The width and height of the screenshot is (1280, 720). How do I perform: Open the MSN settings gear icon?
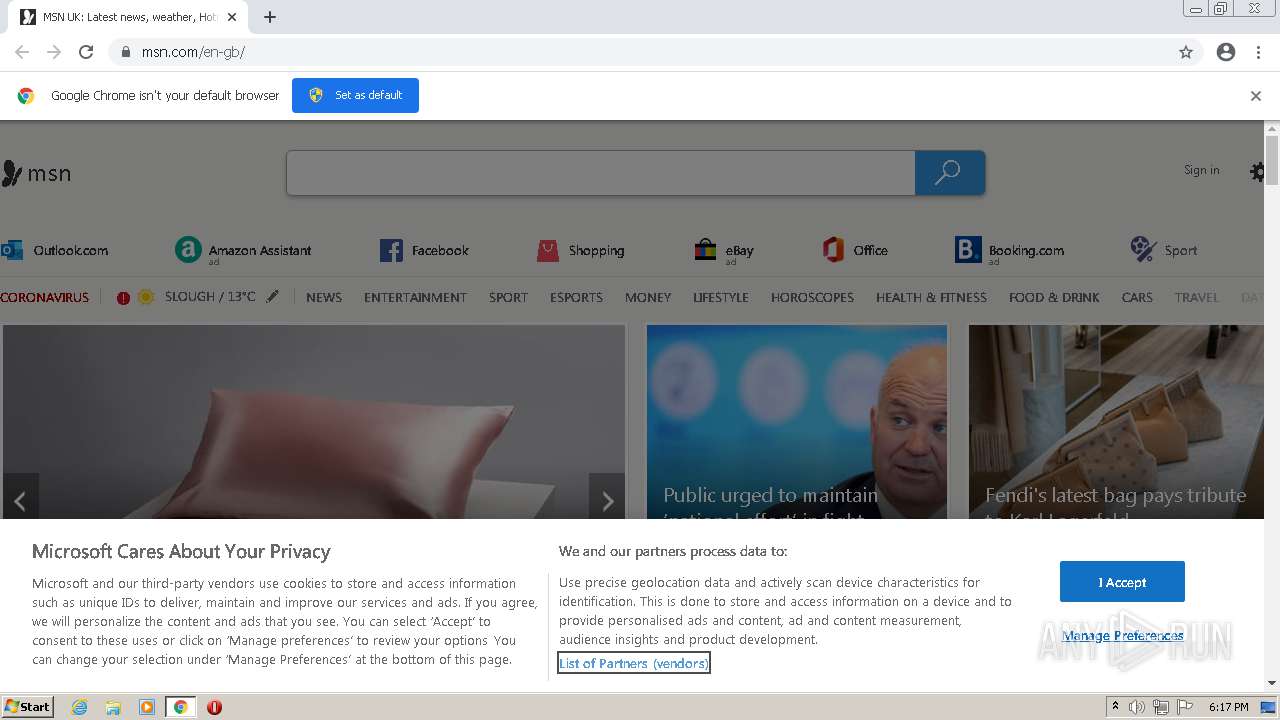(1258, 172)
